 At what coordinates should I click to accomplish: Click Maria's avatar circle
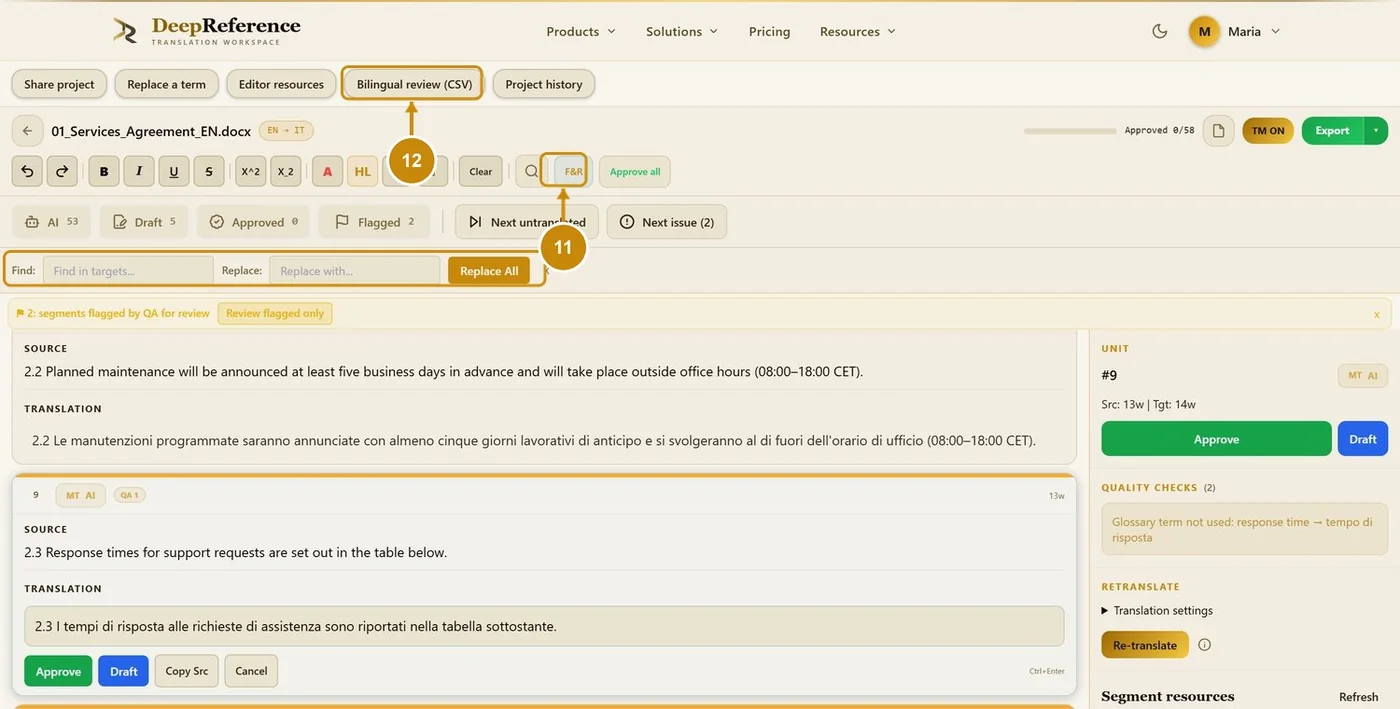(x=1204, y=31)
